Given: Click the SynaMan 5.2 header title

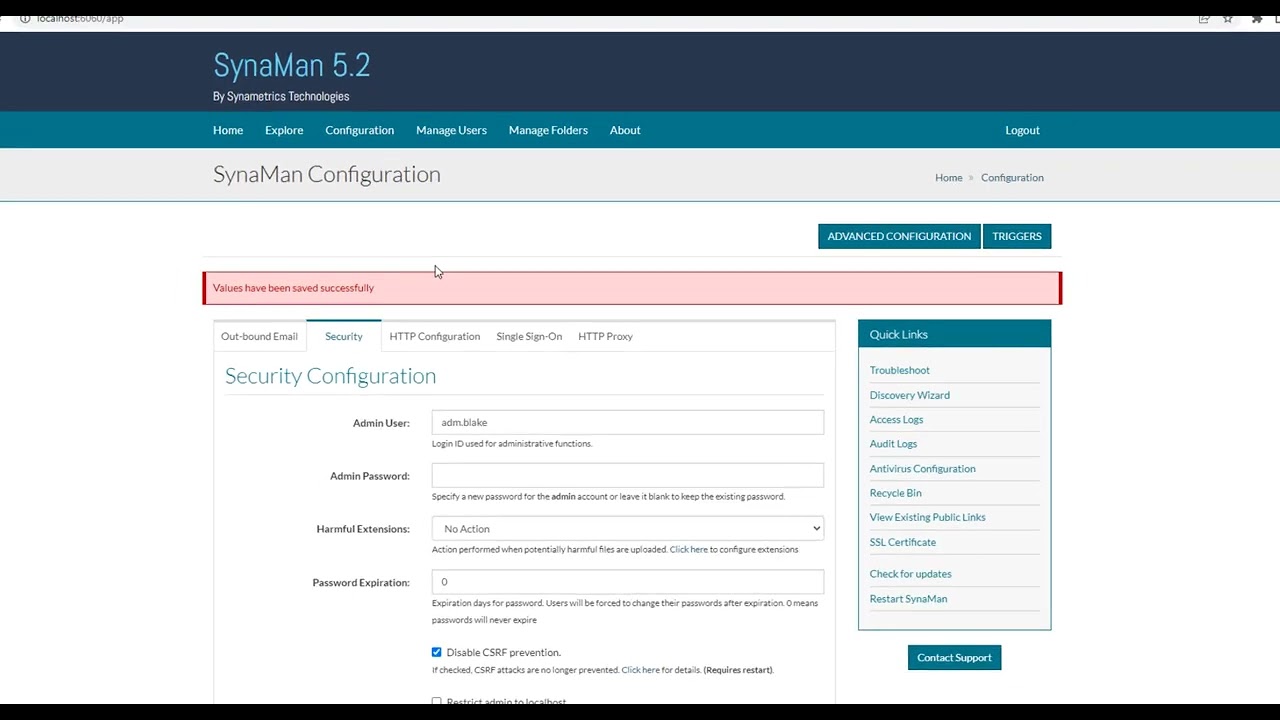Looking at the screenshot, I should (x=291, y=65).
